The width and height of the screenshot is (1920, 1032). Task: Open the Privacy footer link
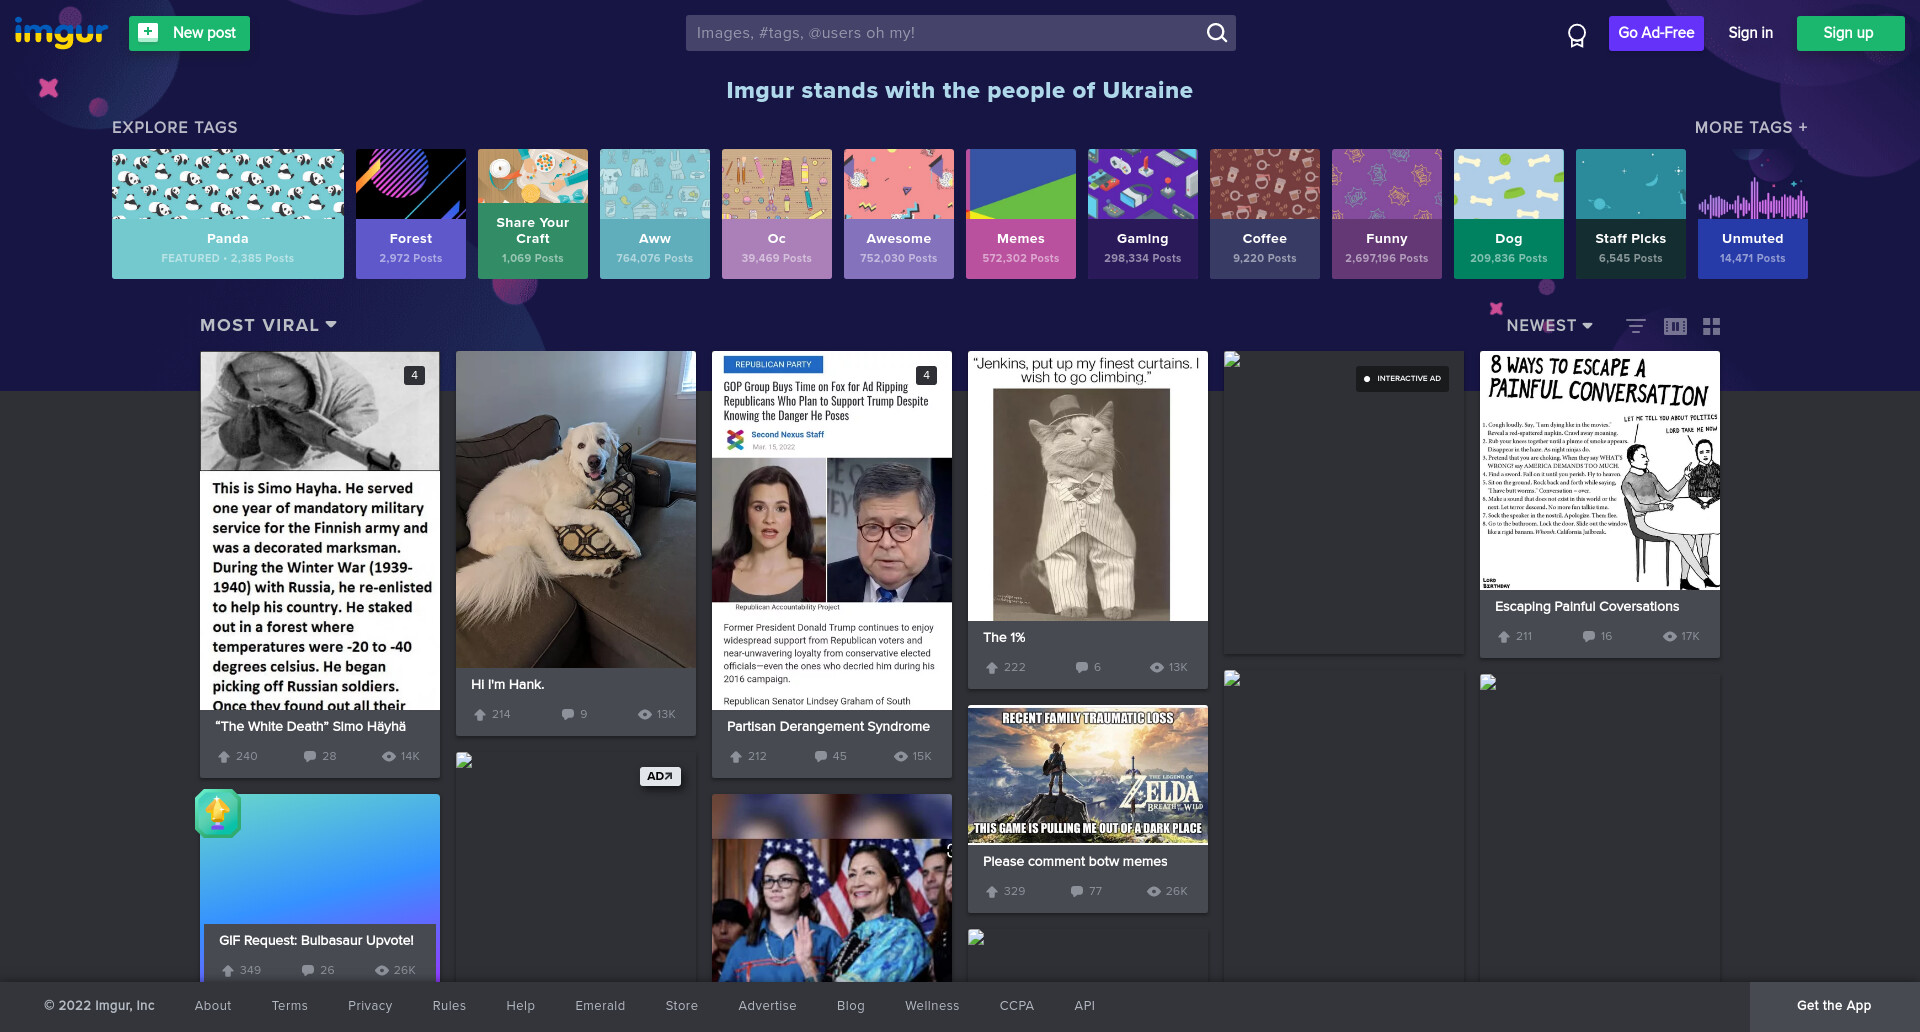click(370, 1006)
